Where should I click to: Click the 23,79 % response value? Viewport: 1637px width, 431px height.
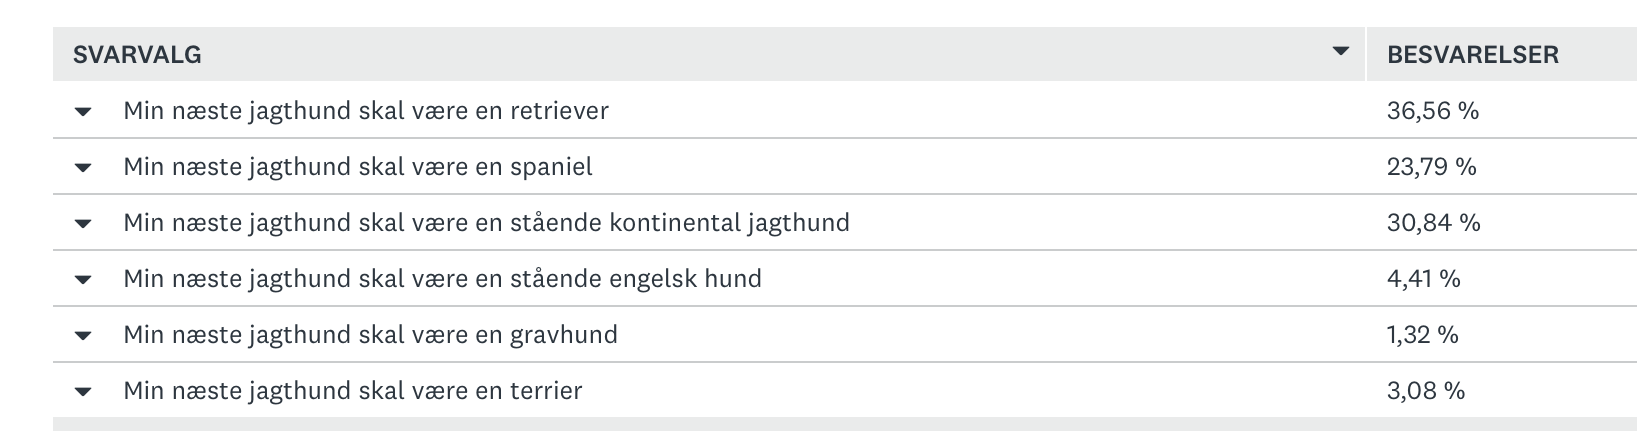[1431, 167]
